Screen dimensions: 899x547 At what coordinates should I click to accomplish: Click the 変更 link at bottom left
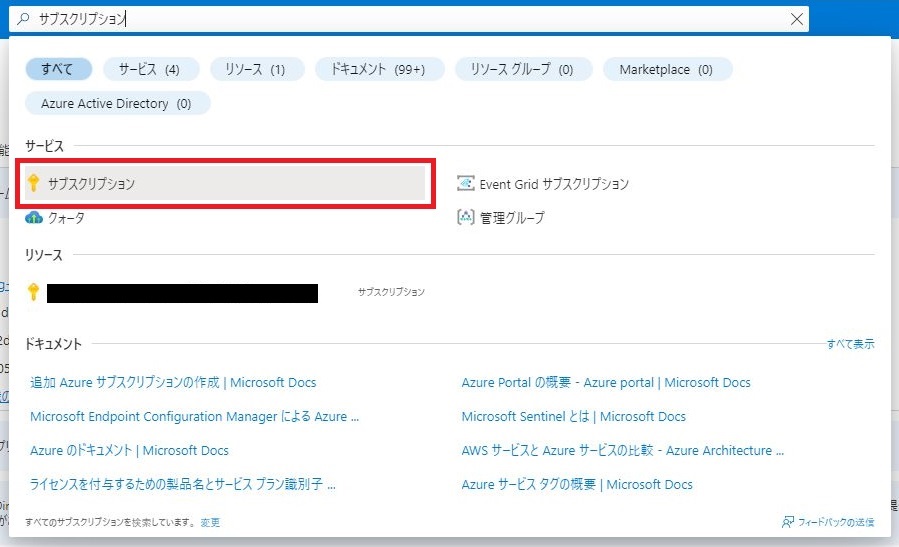pos(210,522)
